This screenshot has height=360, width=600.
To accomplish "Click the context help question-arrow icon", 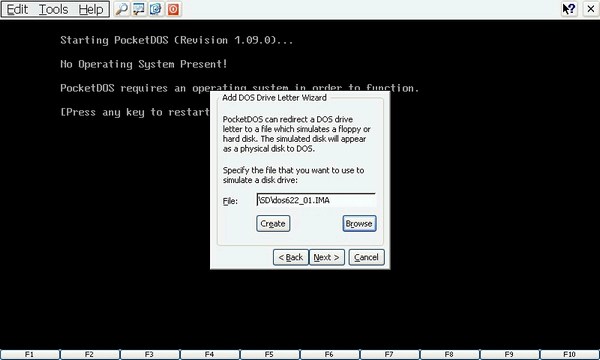I will point(569,9).
